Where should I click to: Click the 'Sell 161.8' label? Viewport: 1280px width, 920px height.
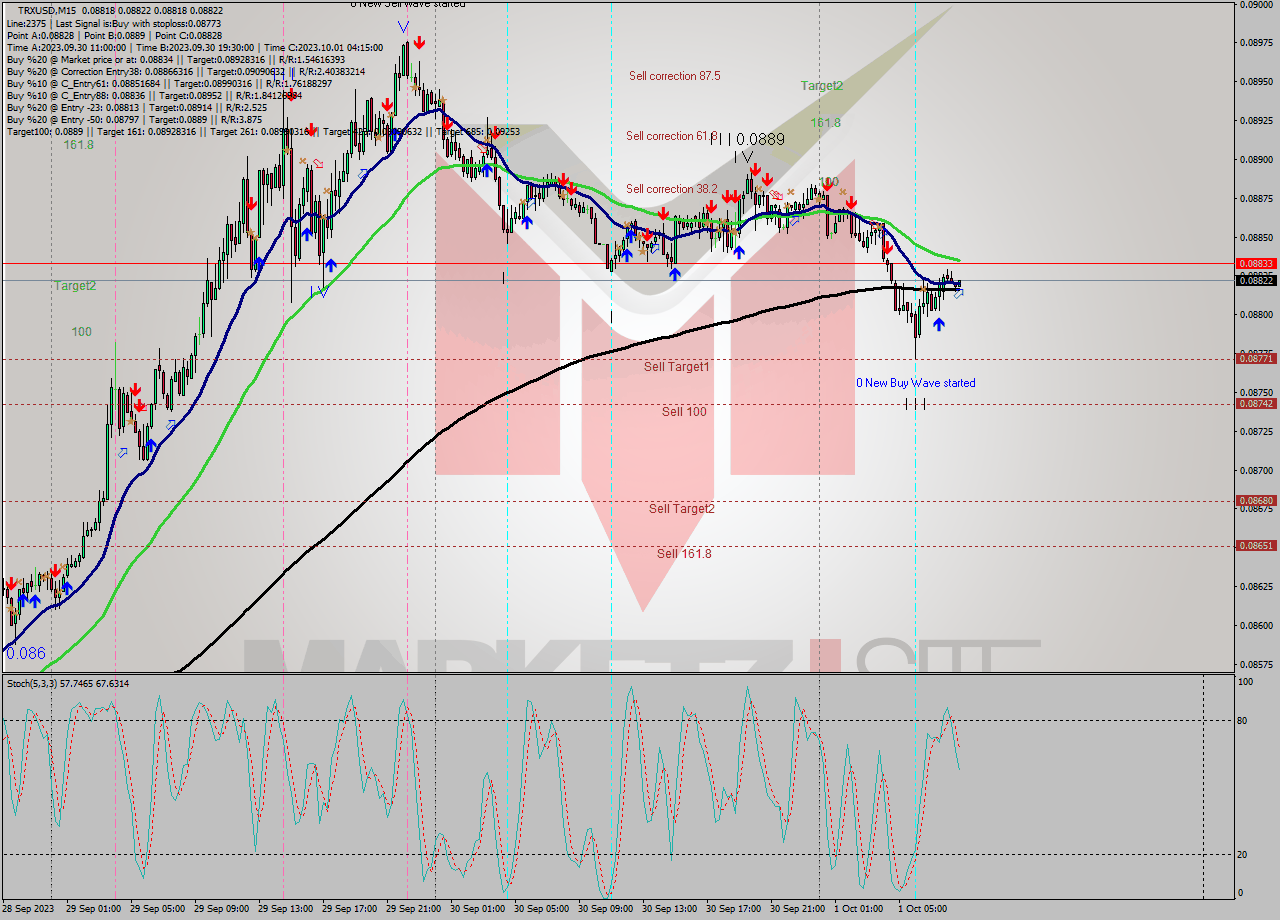684,554
